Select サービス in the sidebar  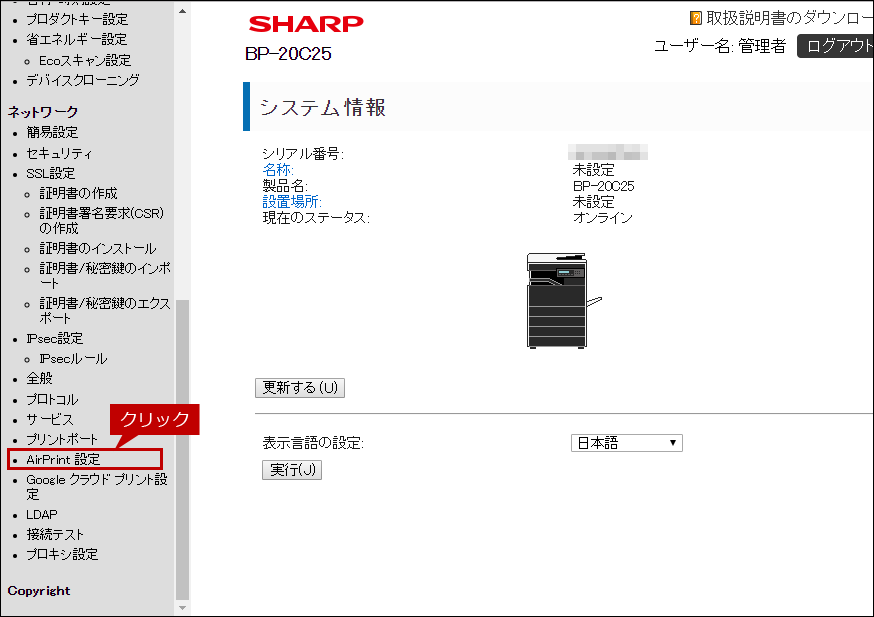[50, 419]
